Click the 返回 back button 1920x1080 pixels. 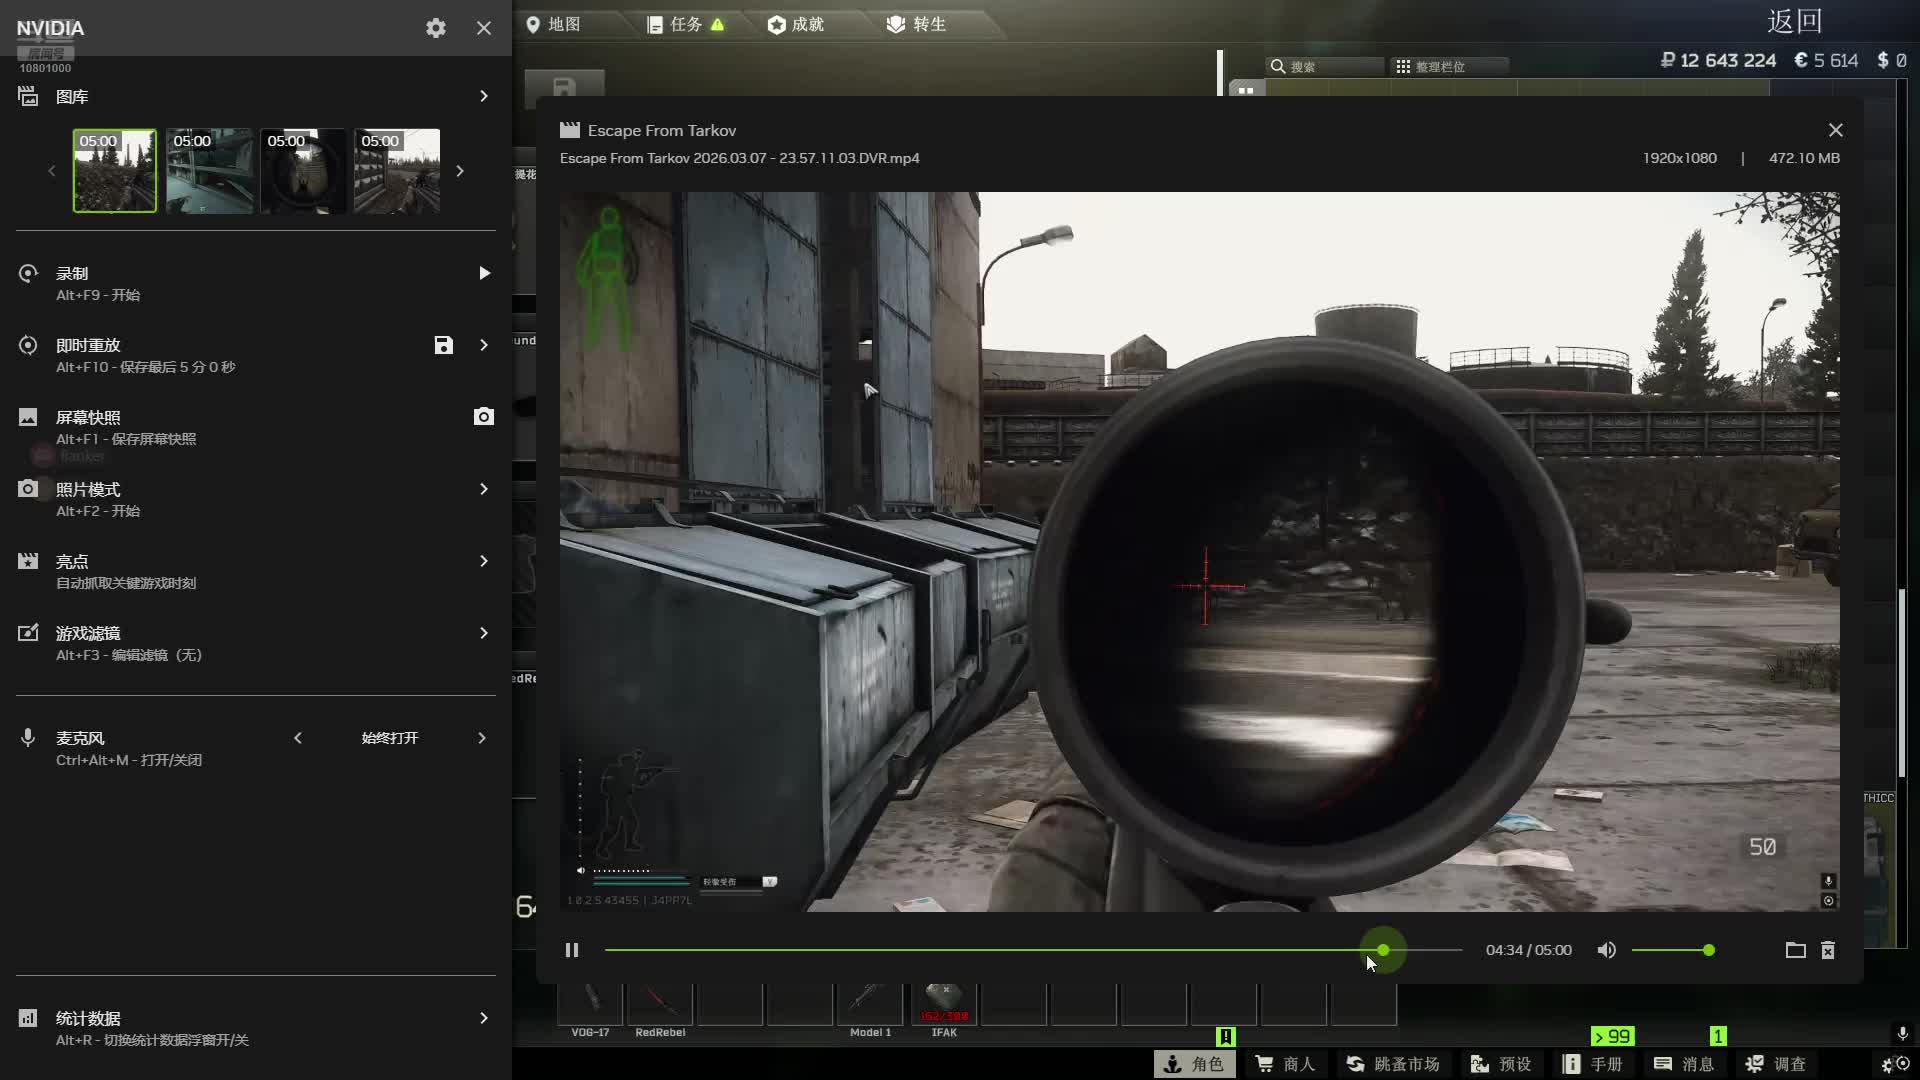1794,22
